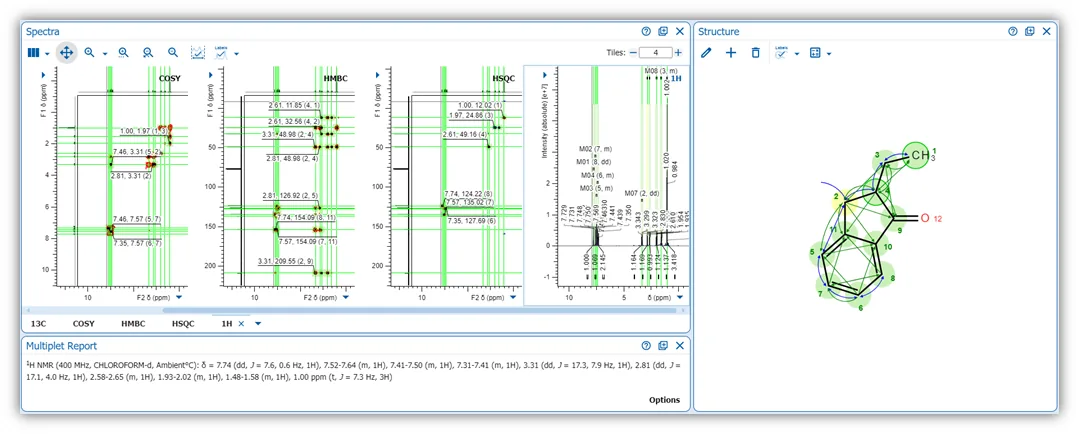
Task: Expand Structure Labels dropdown arrow
Action: point(797,54)
